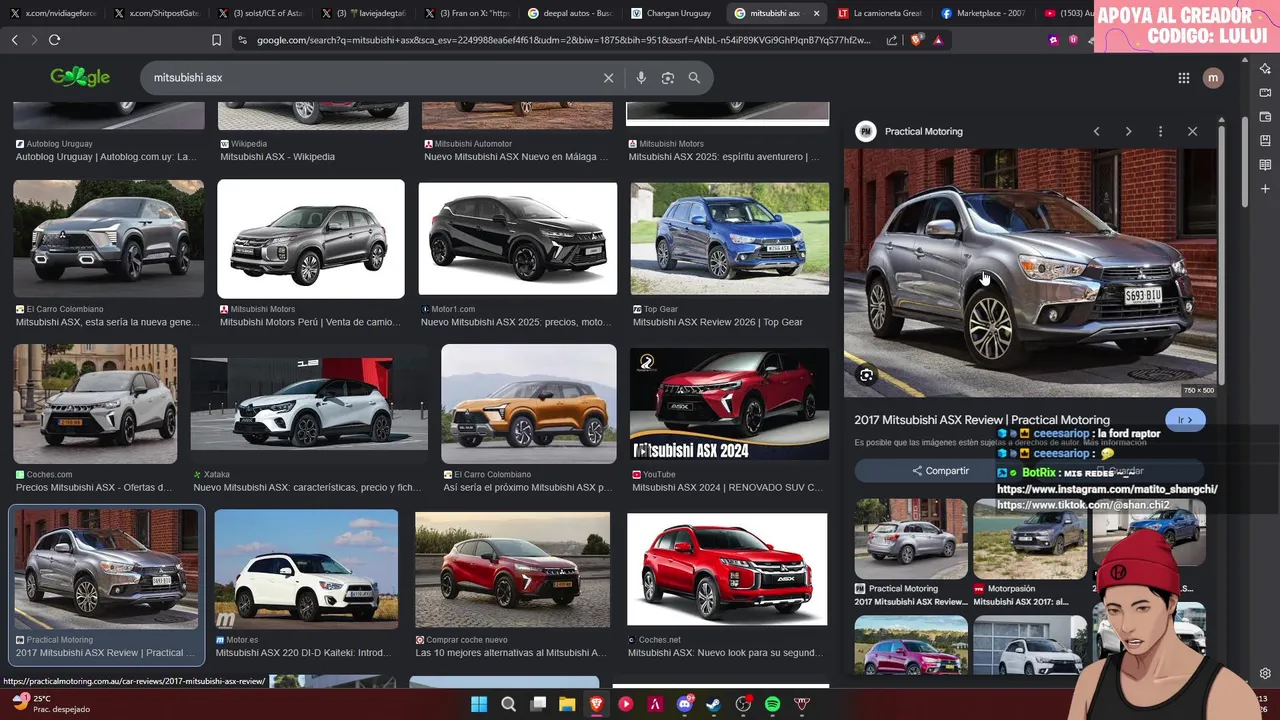The height and width of the screenshot is (720, 1280).
Task: Open Leo AI in the Brave sidebar
Action: [1265, 69]
